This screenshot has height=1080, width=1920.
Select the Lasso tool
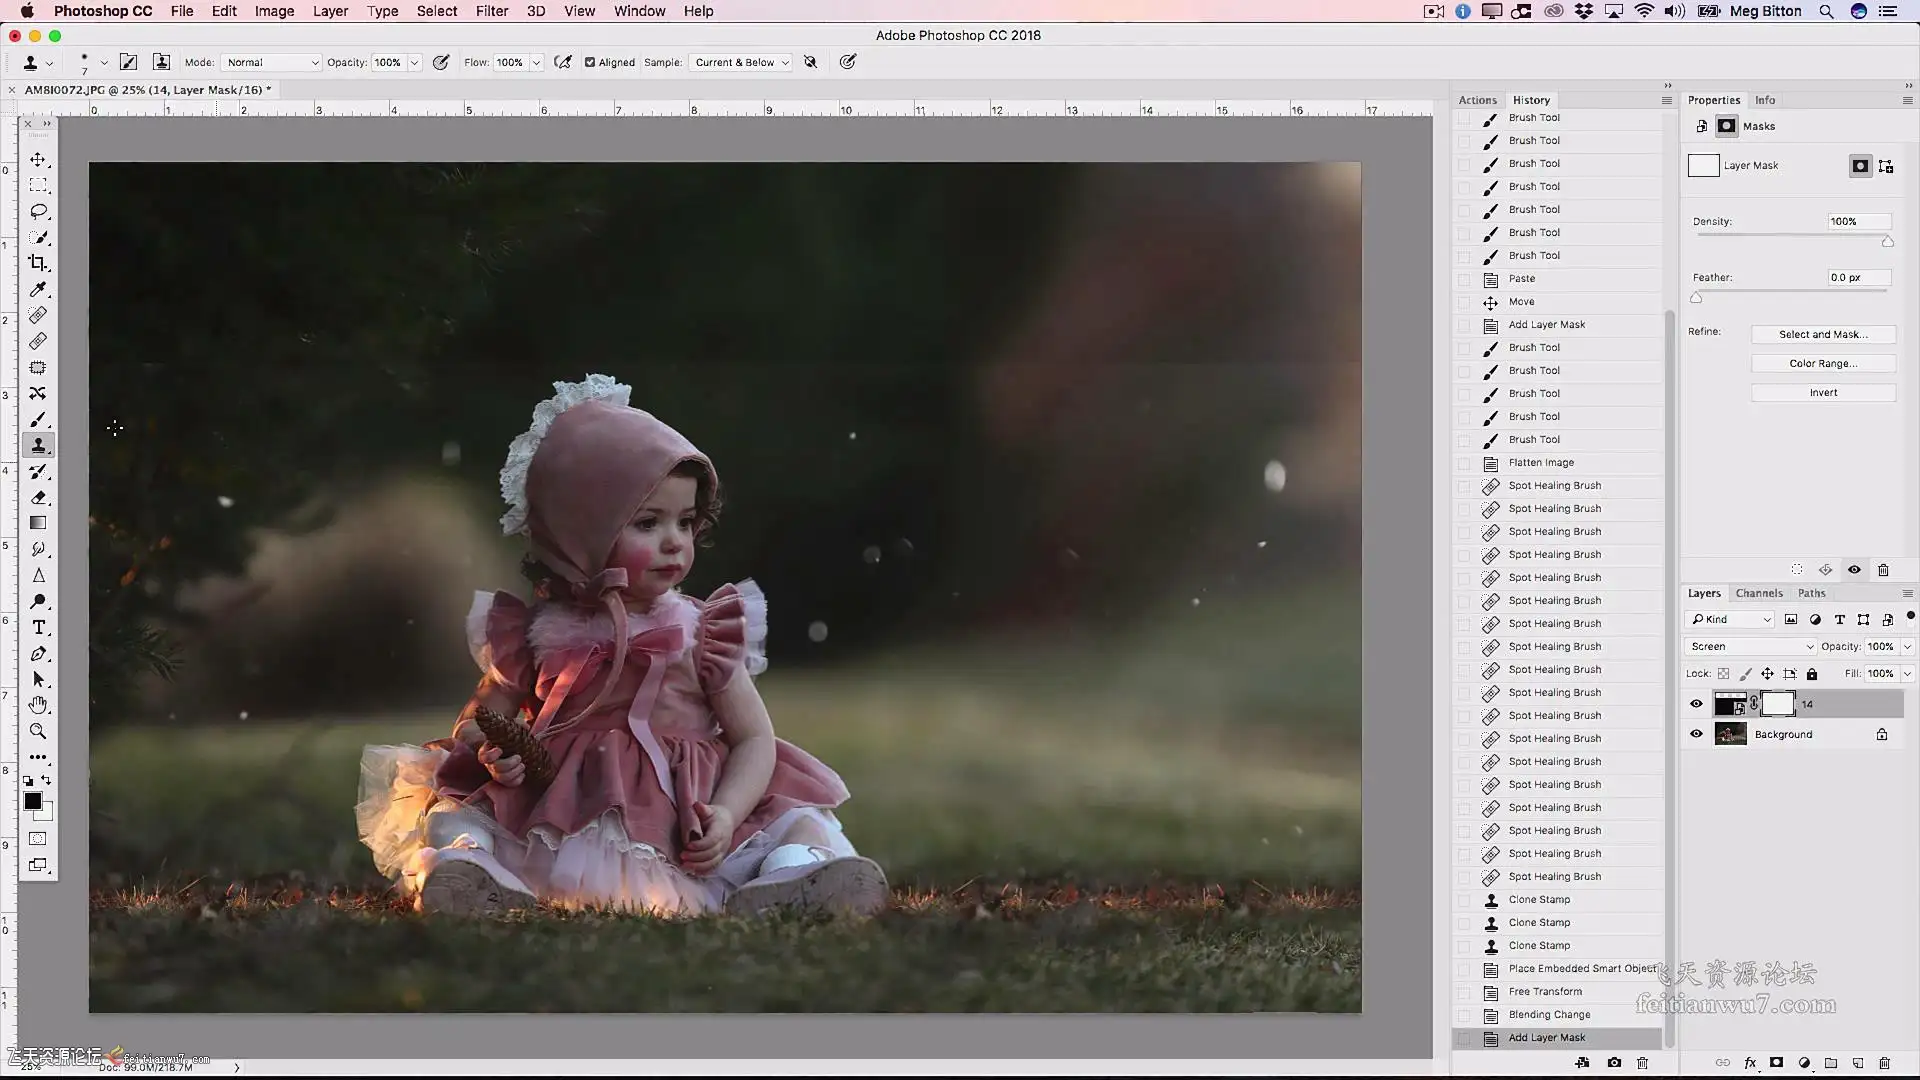(x=38, y=211)
